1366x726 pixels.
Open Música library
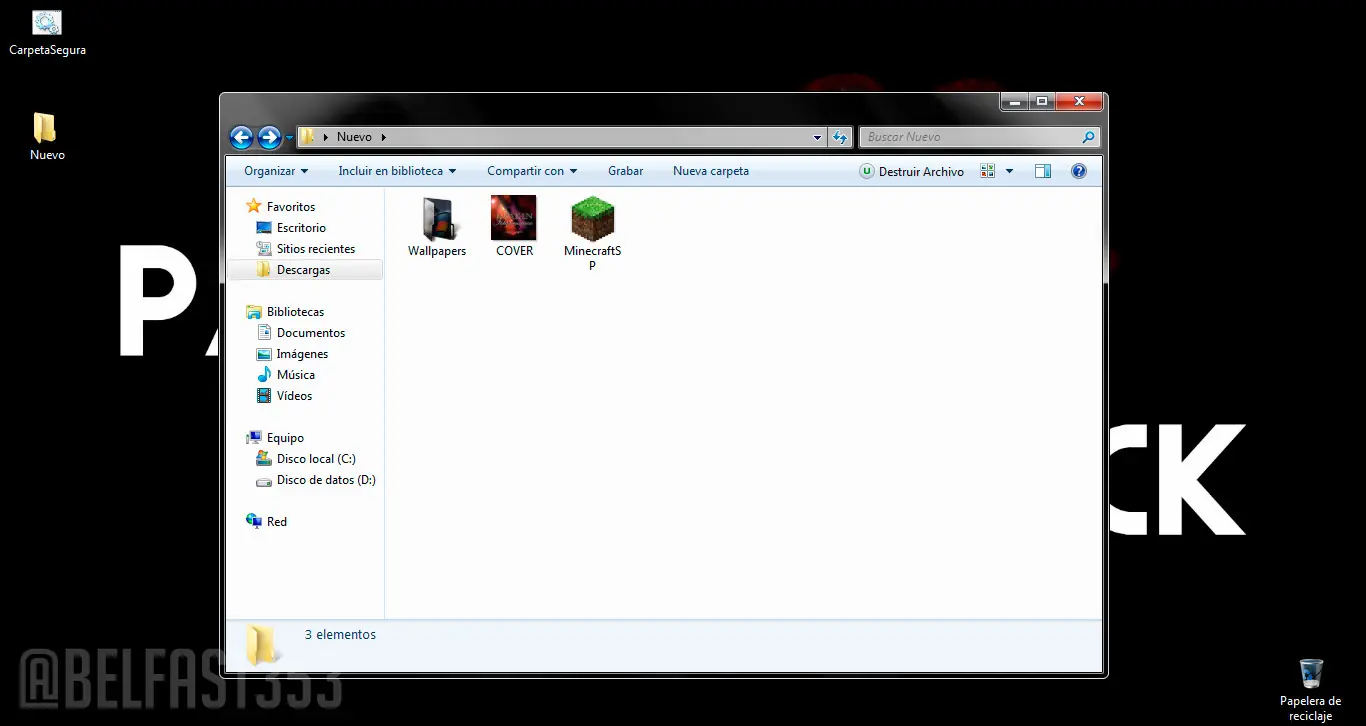point(285,375)
